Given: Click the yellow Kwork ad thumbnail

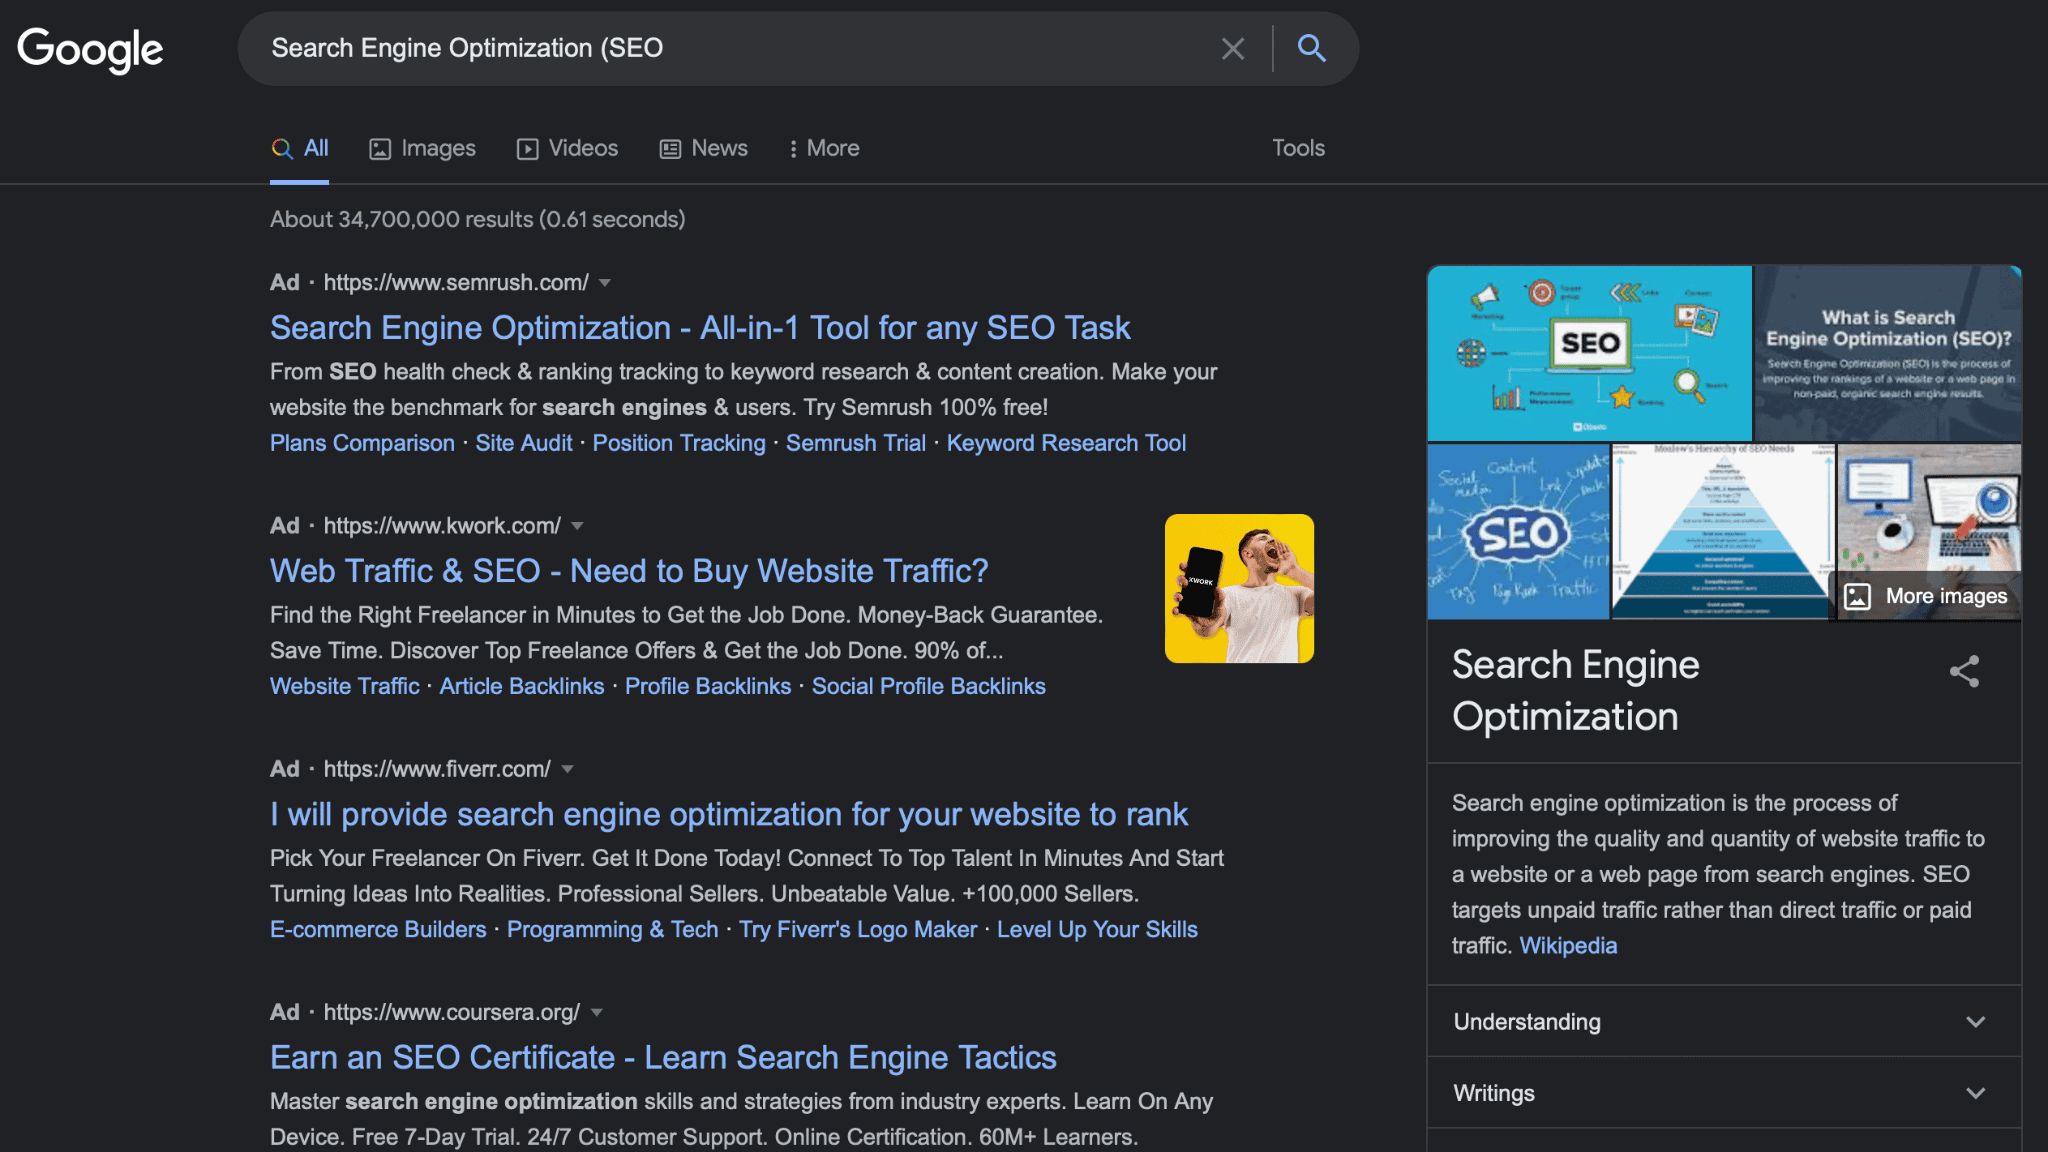Looking at the screenshot, I should (x=1239, y=587).
